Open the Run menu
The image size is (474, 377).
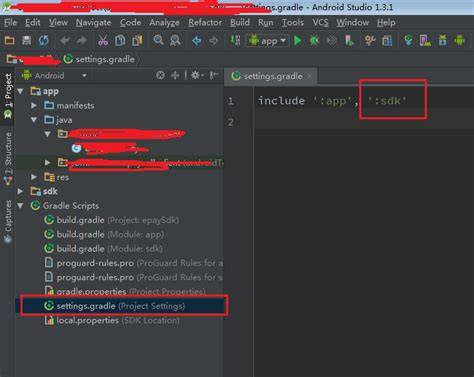click(265, 22)
